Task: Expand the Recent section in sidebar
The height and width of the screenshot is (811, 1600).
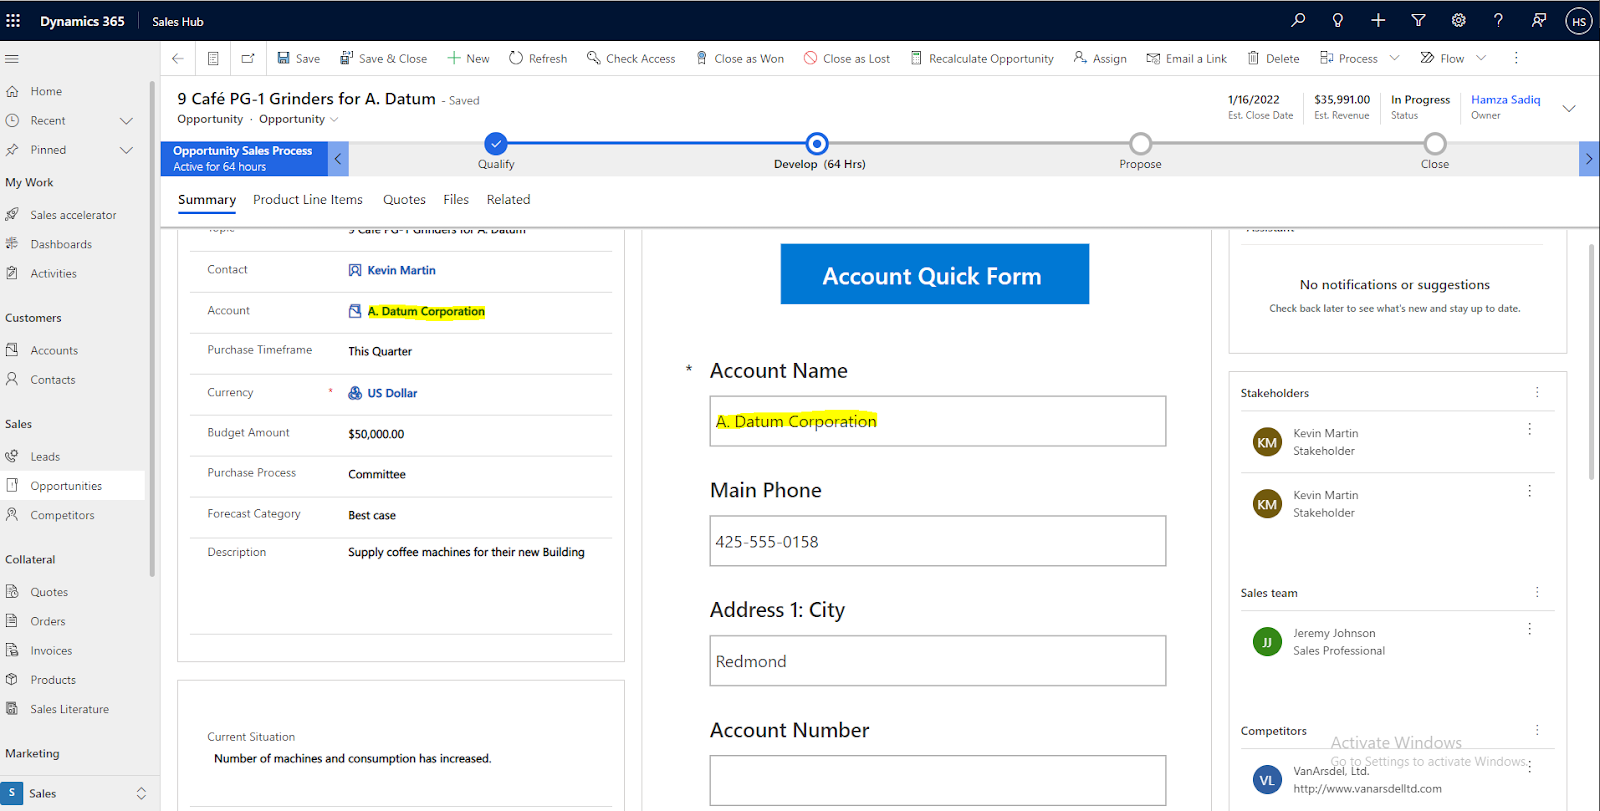Action: click(126, 121)
